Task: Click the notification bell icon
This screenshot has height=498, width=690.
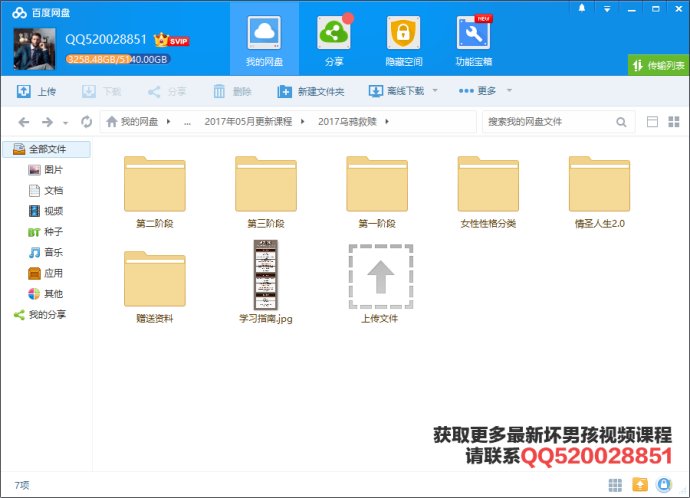Action: coord(582,8)
